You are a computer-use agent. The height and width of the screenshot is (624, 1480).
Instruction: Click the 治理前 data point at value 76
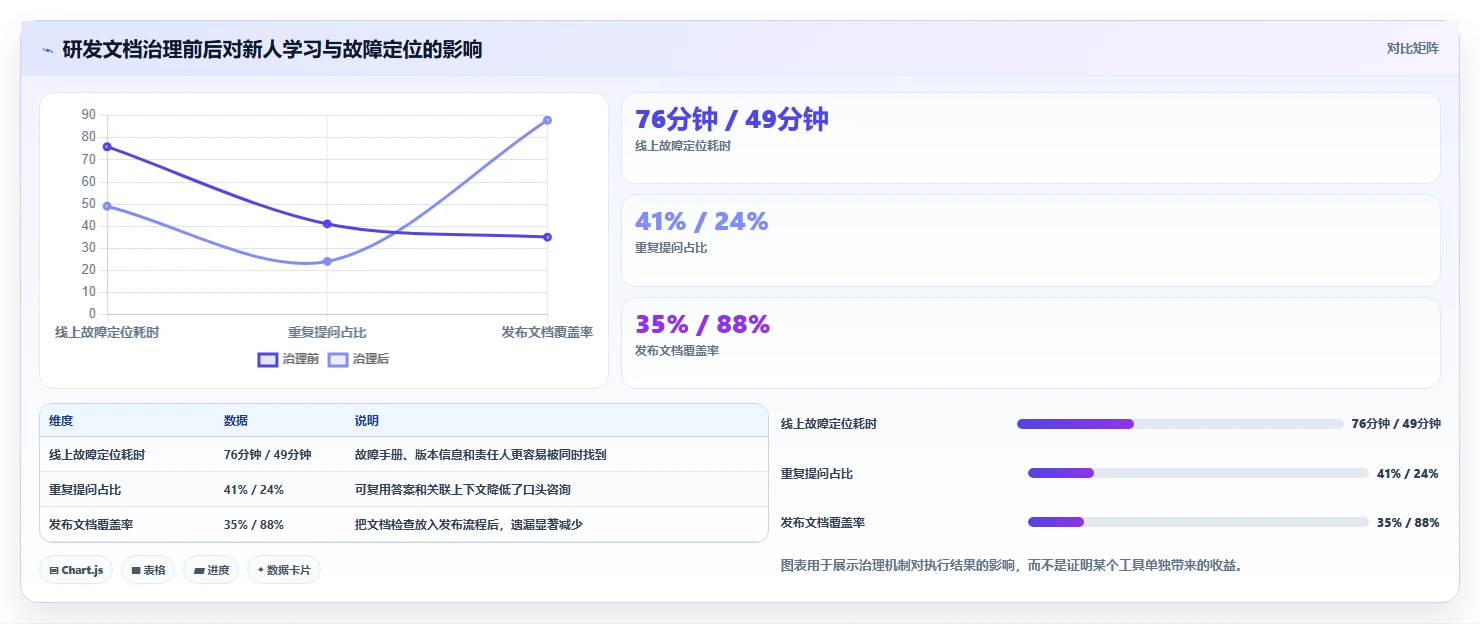107,147
